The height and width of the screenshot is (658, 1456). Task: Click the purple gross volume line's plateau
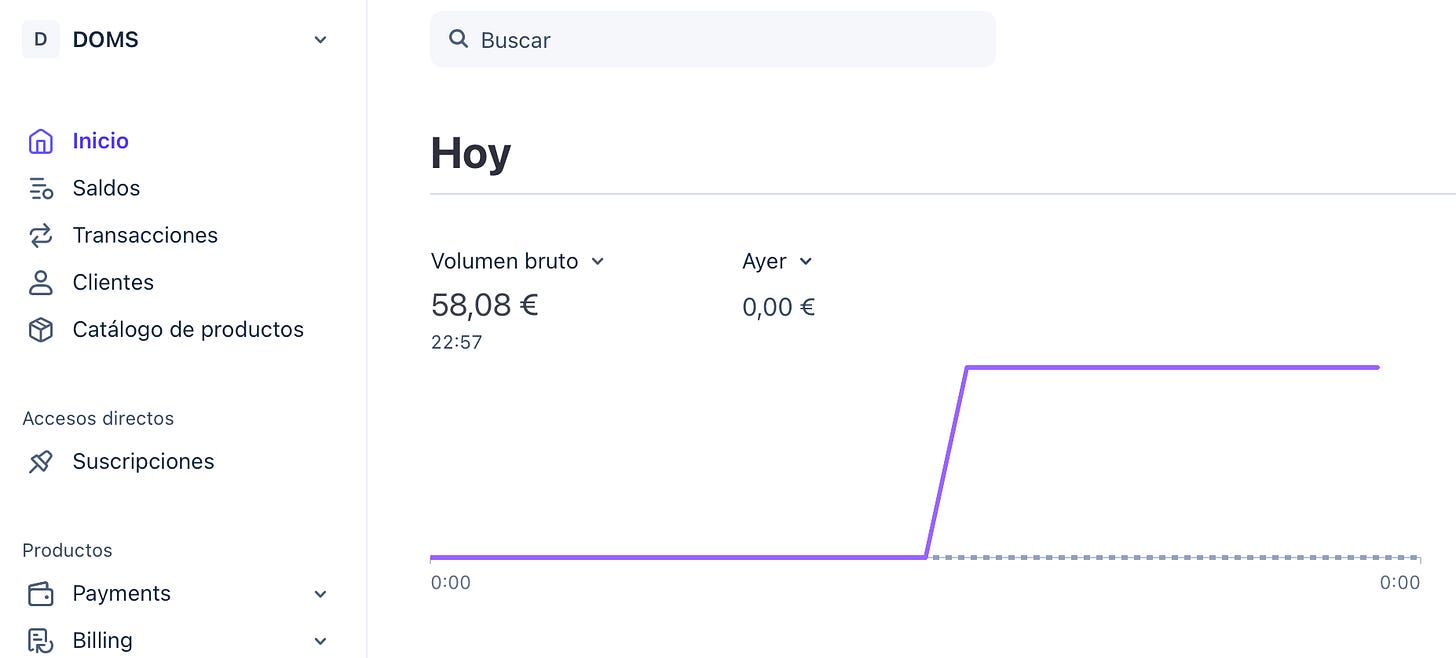(1172, 367)
